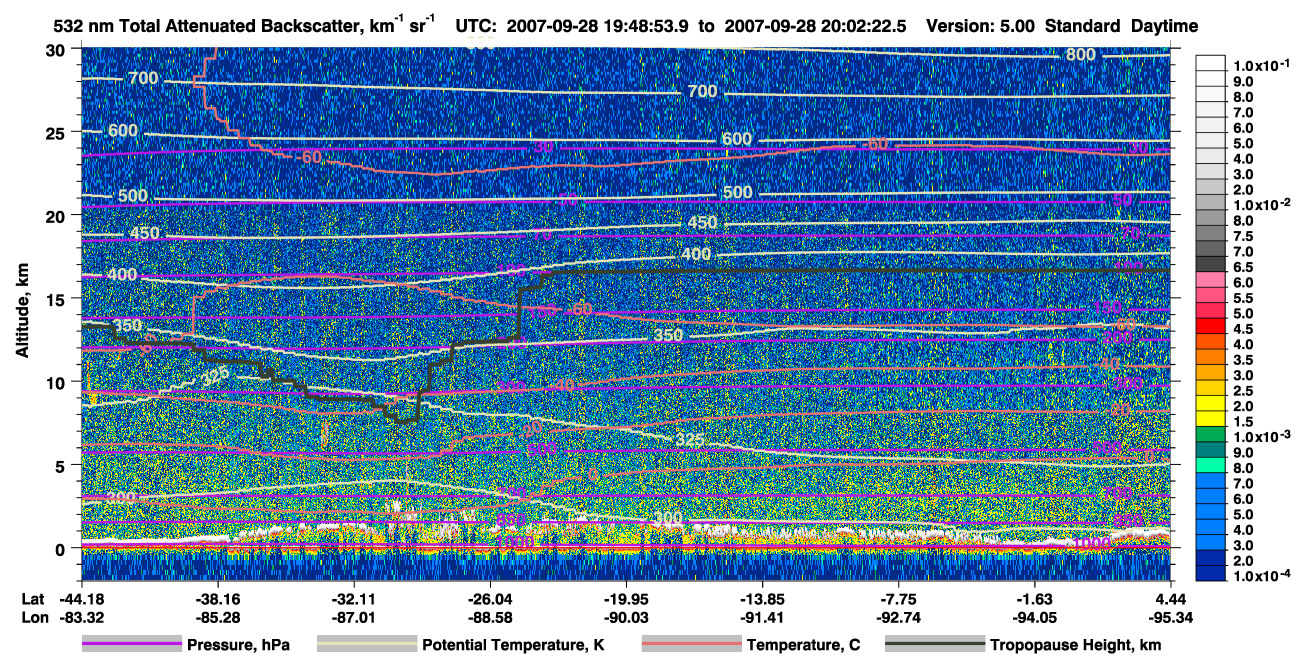Click the salmon Temperature legend line sample
The height and width of the screenshot is (667, 1300).
tap(691, 645)
